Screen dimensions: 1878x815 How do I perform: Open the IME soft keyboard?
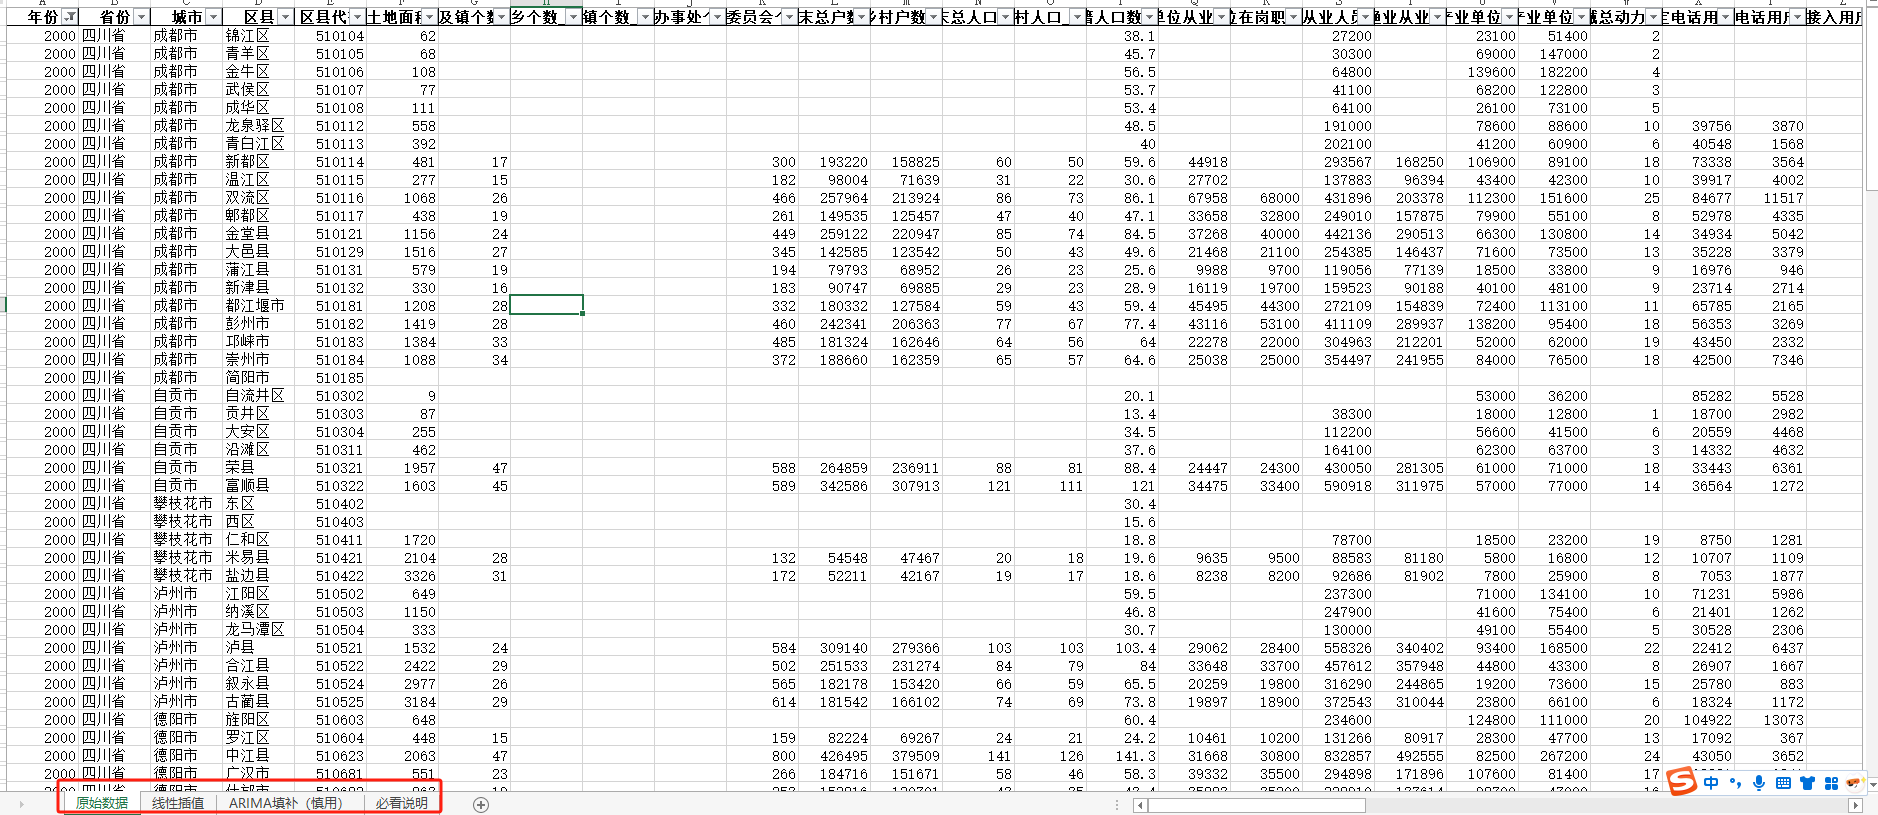[x=1783, y=783]
